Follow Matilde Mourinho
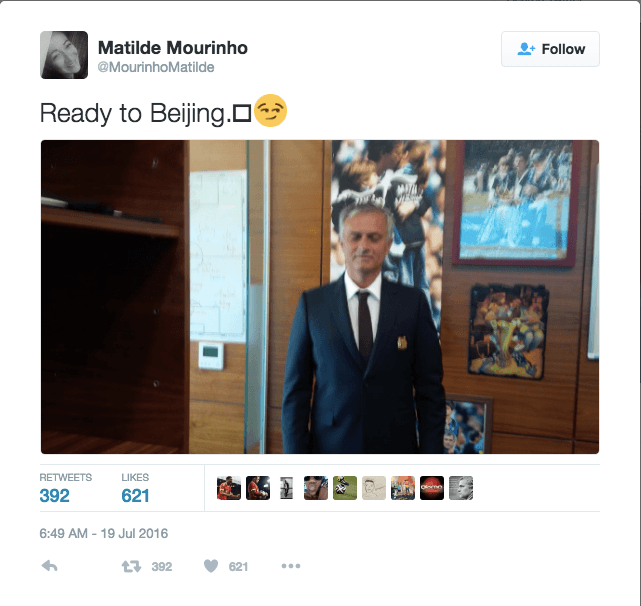641x606 pixels. pyautogui.click(x=550, y=49)
